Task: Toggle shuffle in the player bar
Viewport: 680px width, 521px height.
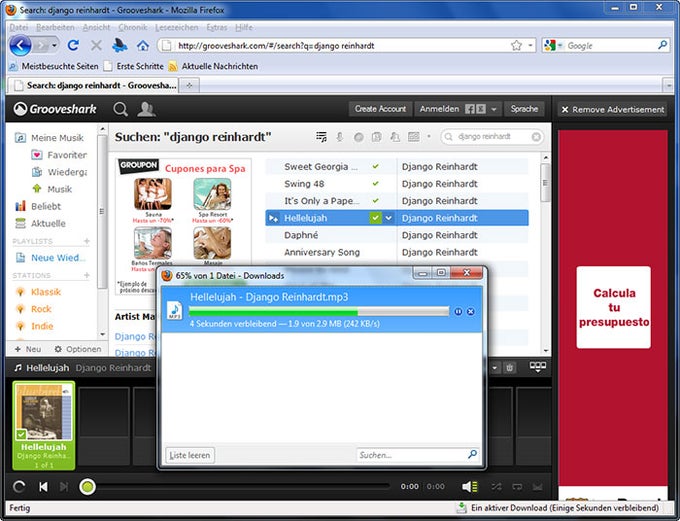Action: [497, 487]
